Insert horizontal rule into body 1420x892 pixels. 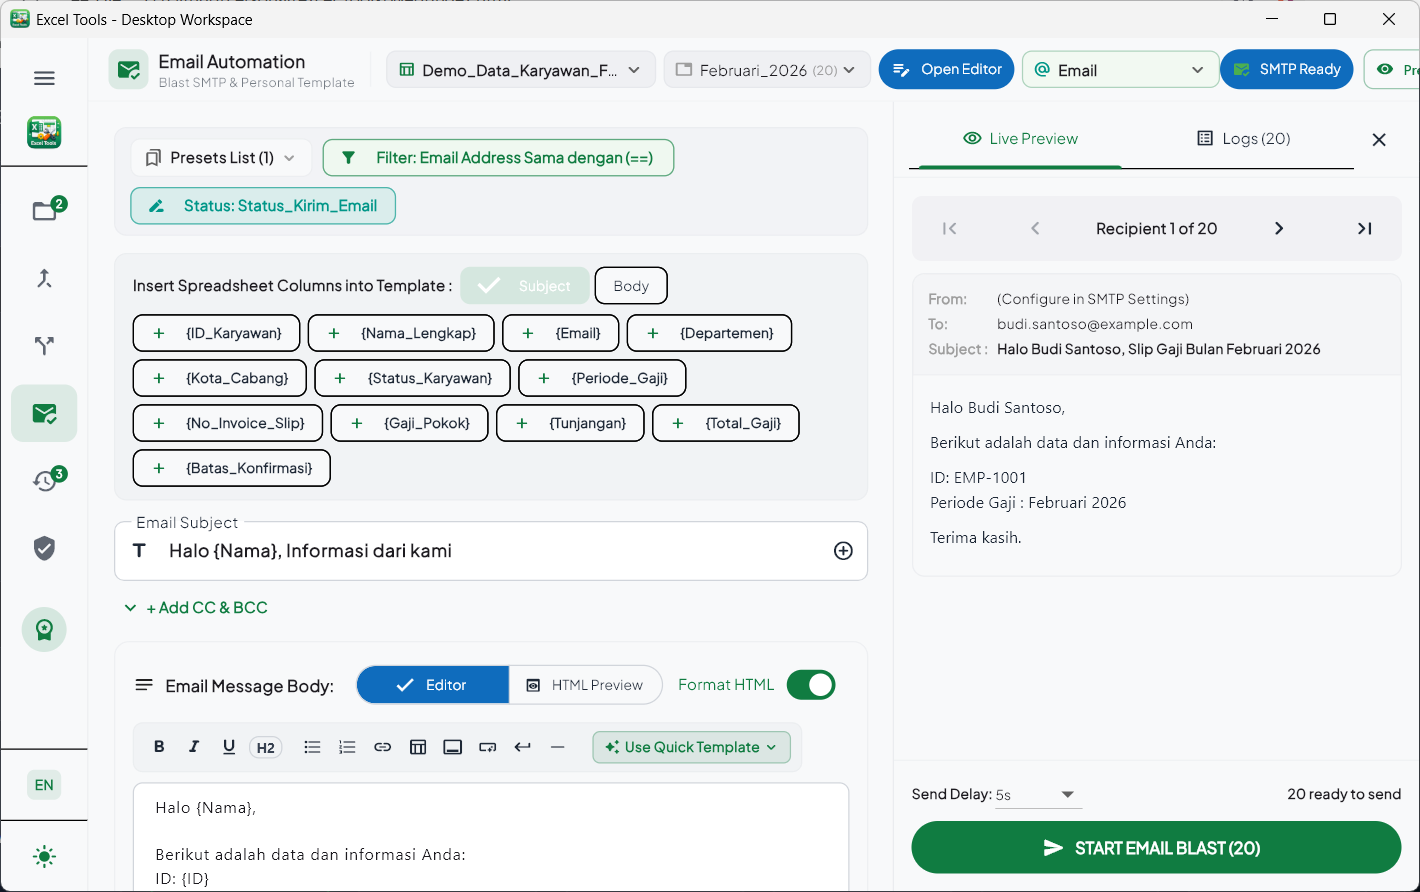point(558,747)
